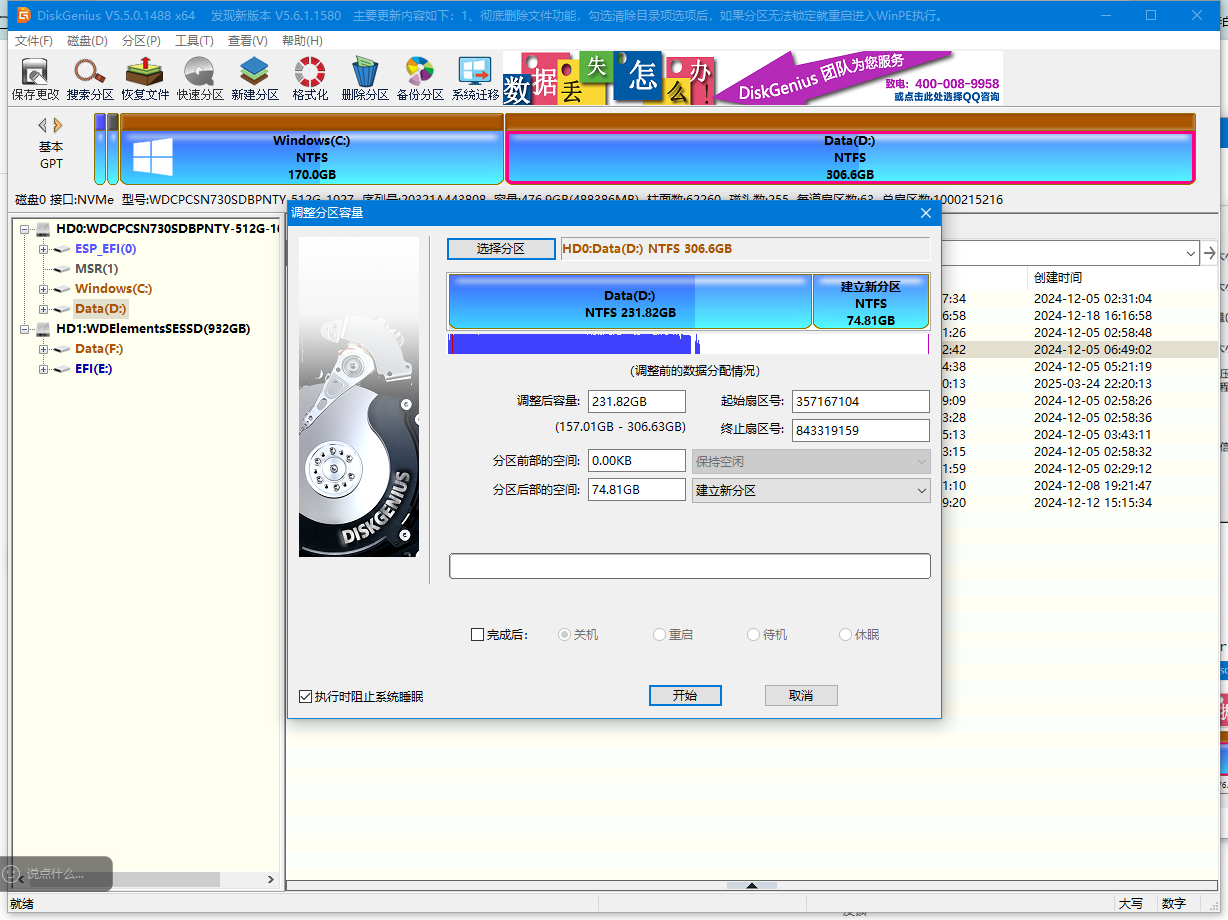
Task: Open the 备份分区 tool
Action: [x=420, y=79]
